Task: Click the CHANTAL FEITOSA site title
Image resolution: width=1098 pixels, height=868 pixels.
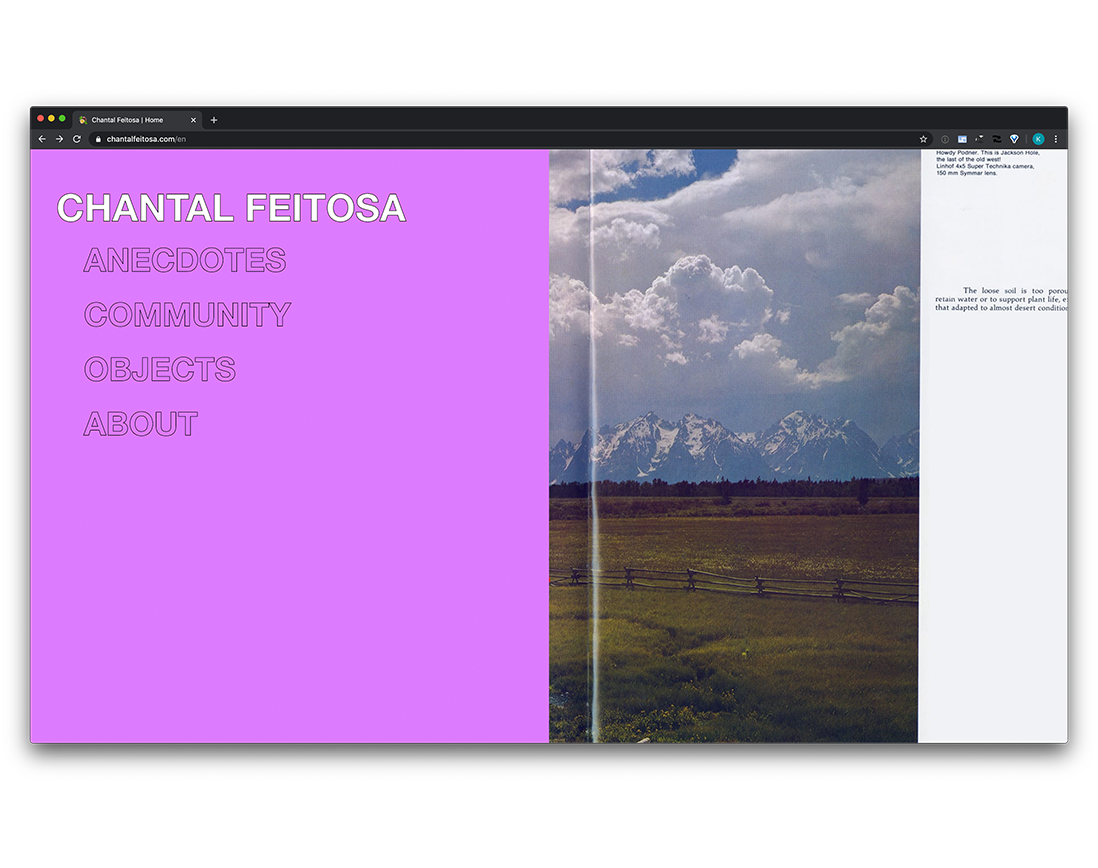Action: [x=231, y=208]
